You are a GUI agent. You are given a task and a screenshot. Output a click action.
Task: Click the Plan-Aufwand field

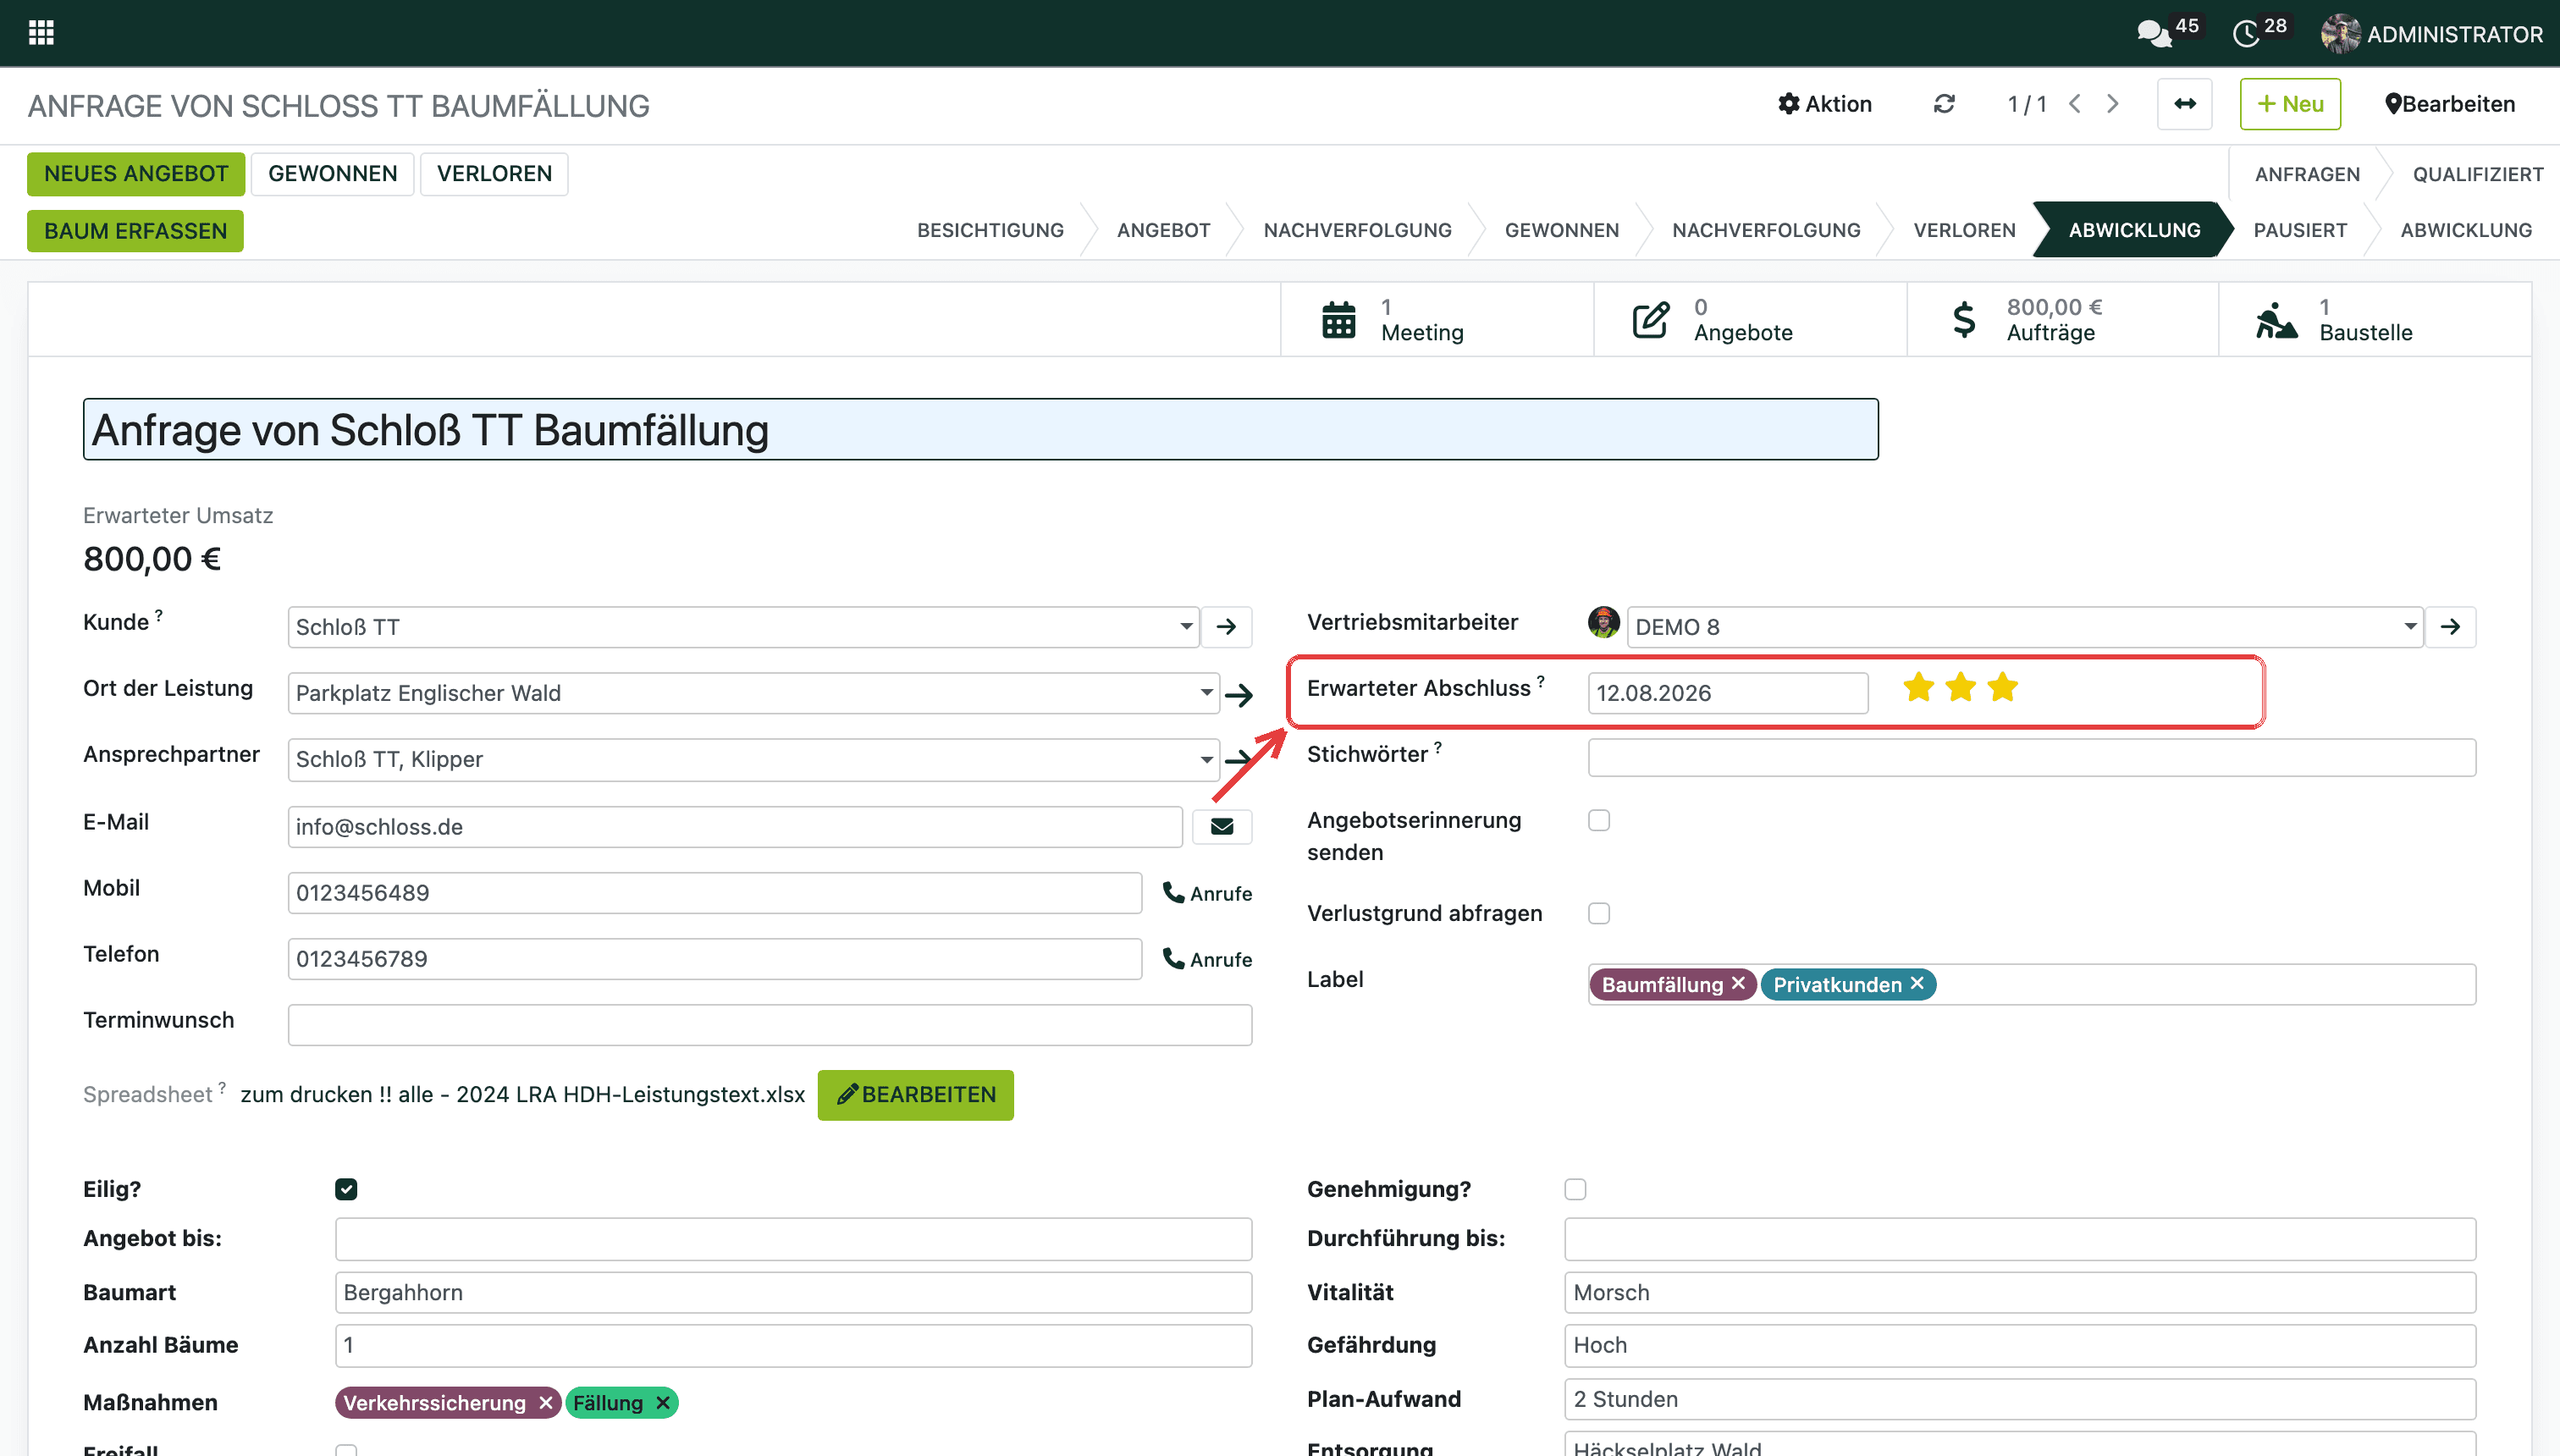pyautogui.click(x=2020, y=1399)
